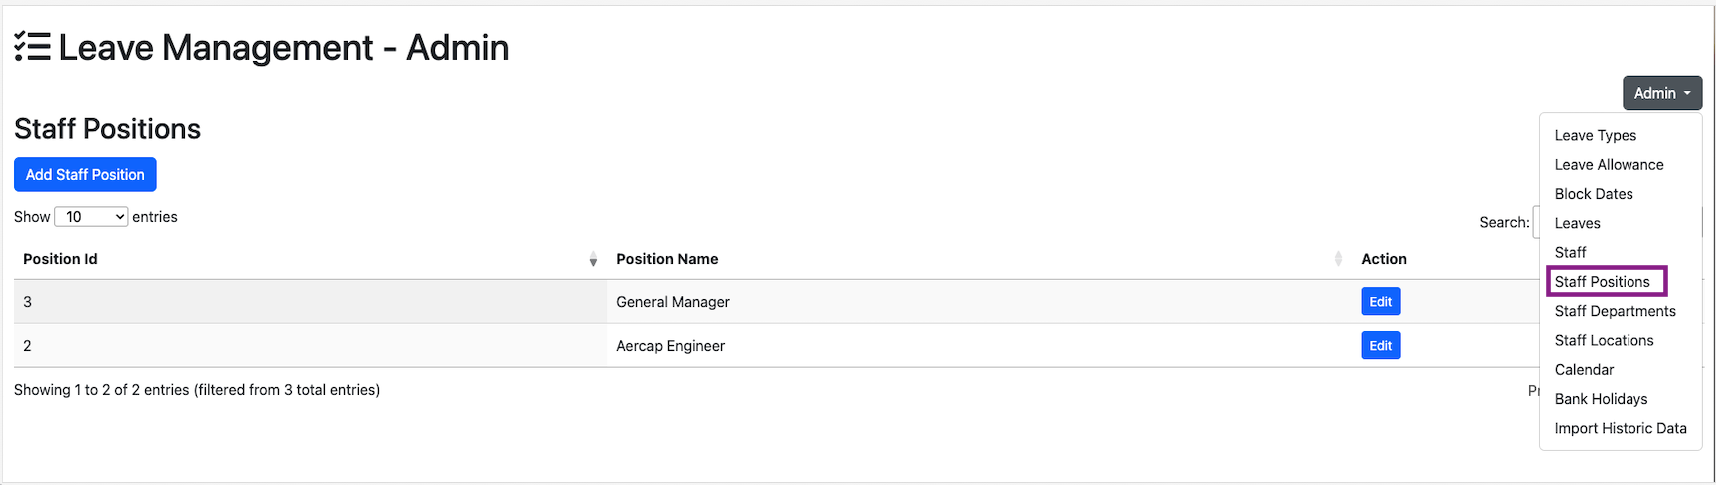Select Leave Types from Admin menu
This screenshot has width=1716, height=485.
click(x=1595, y=135)
